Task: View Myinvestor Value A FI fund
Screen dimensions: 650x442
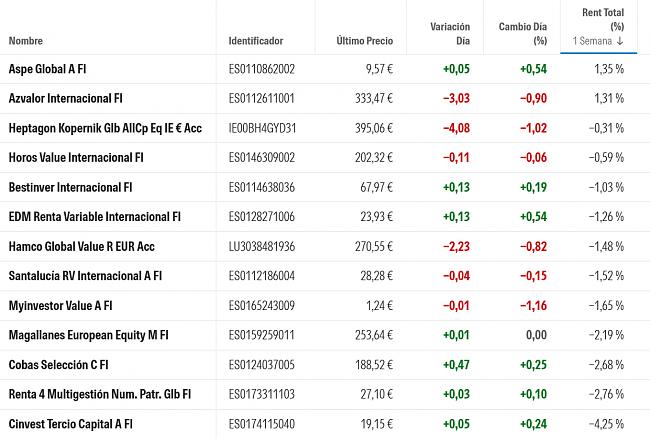Action: coord(60,305)
